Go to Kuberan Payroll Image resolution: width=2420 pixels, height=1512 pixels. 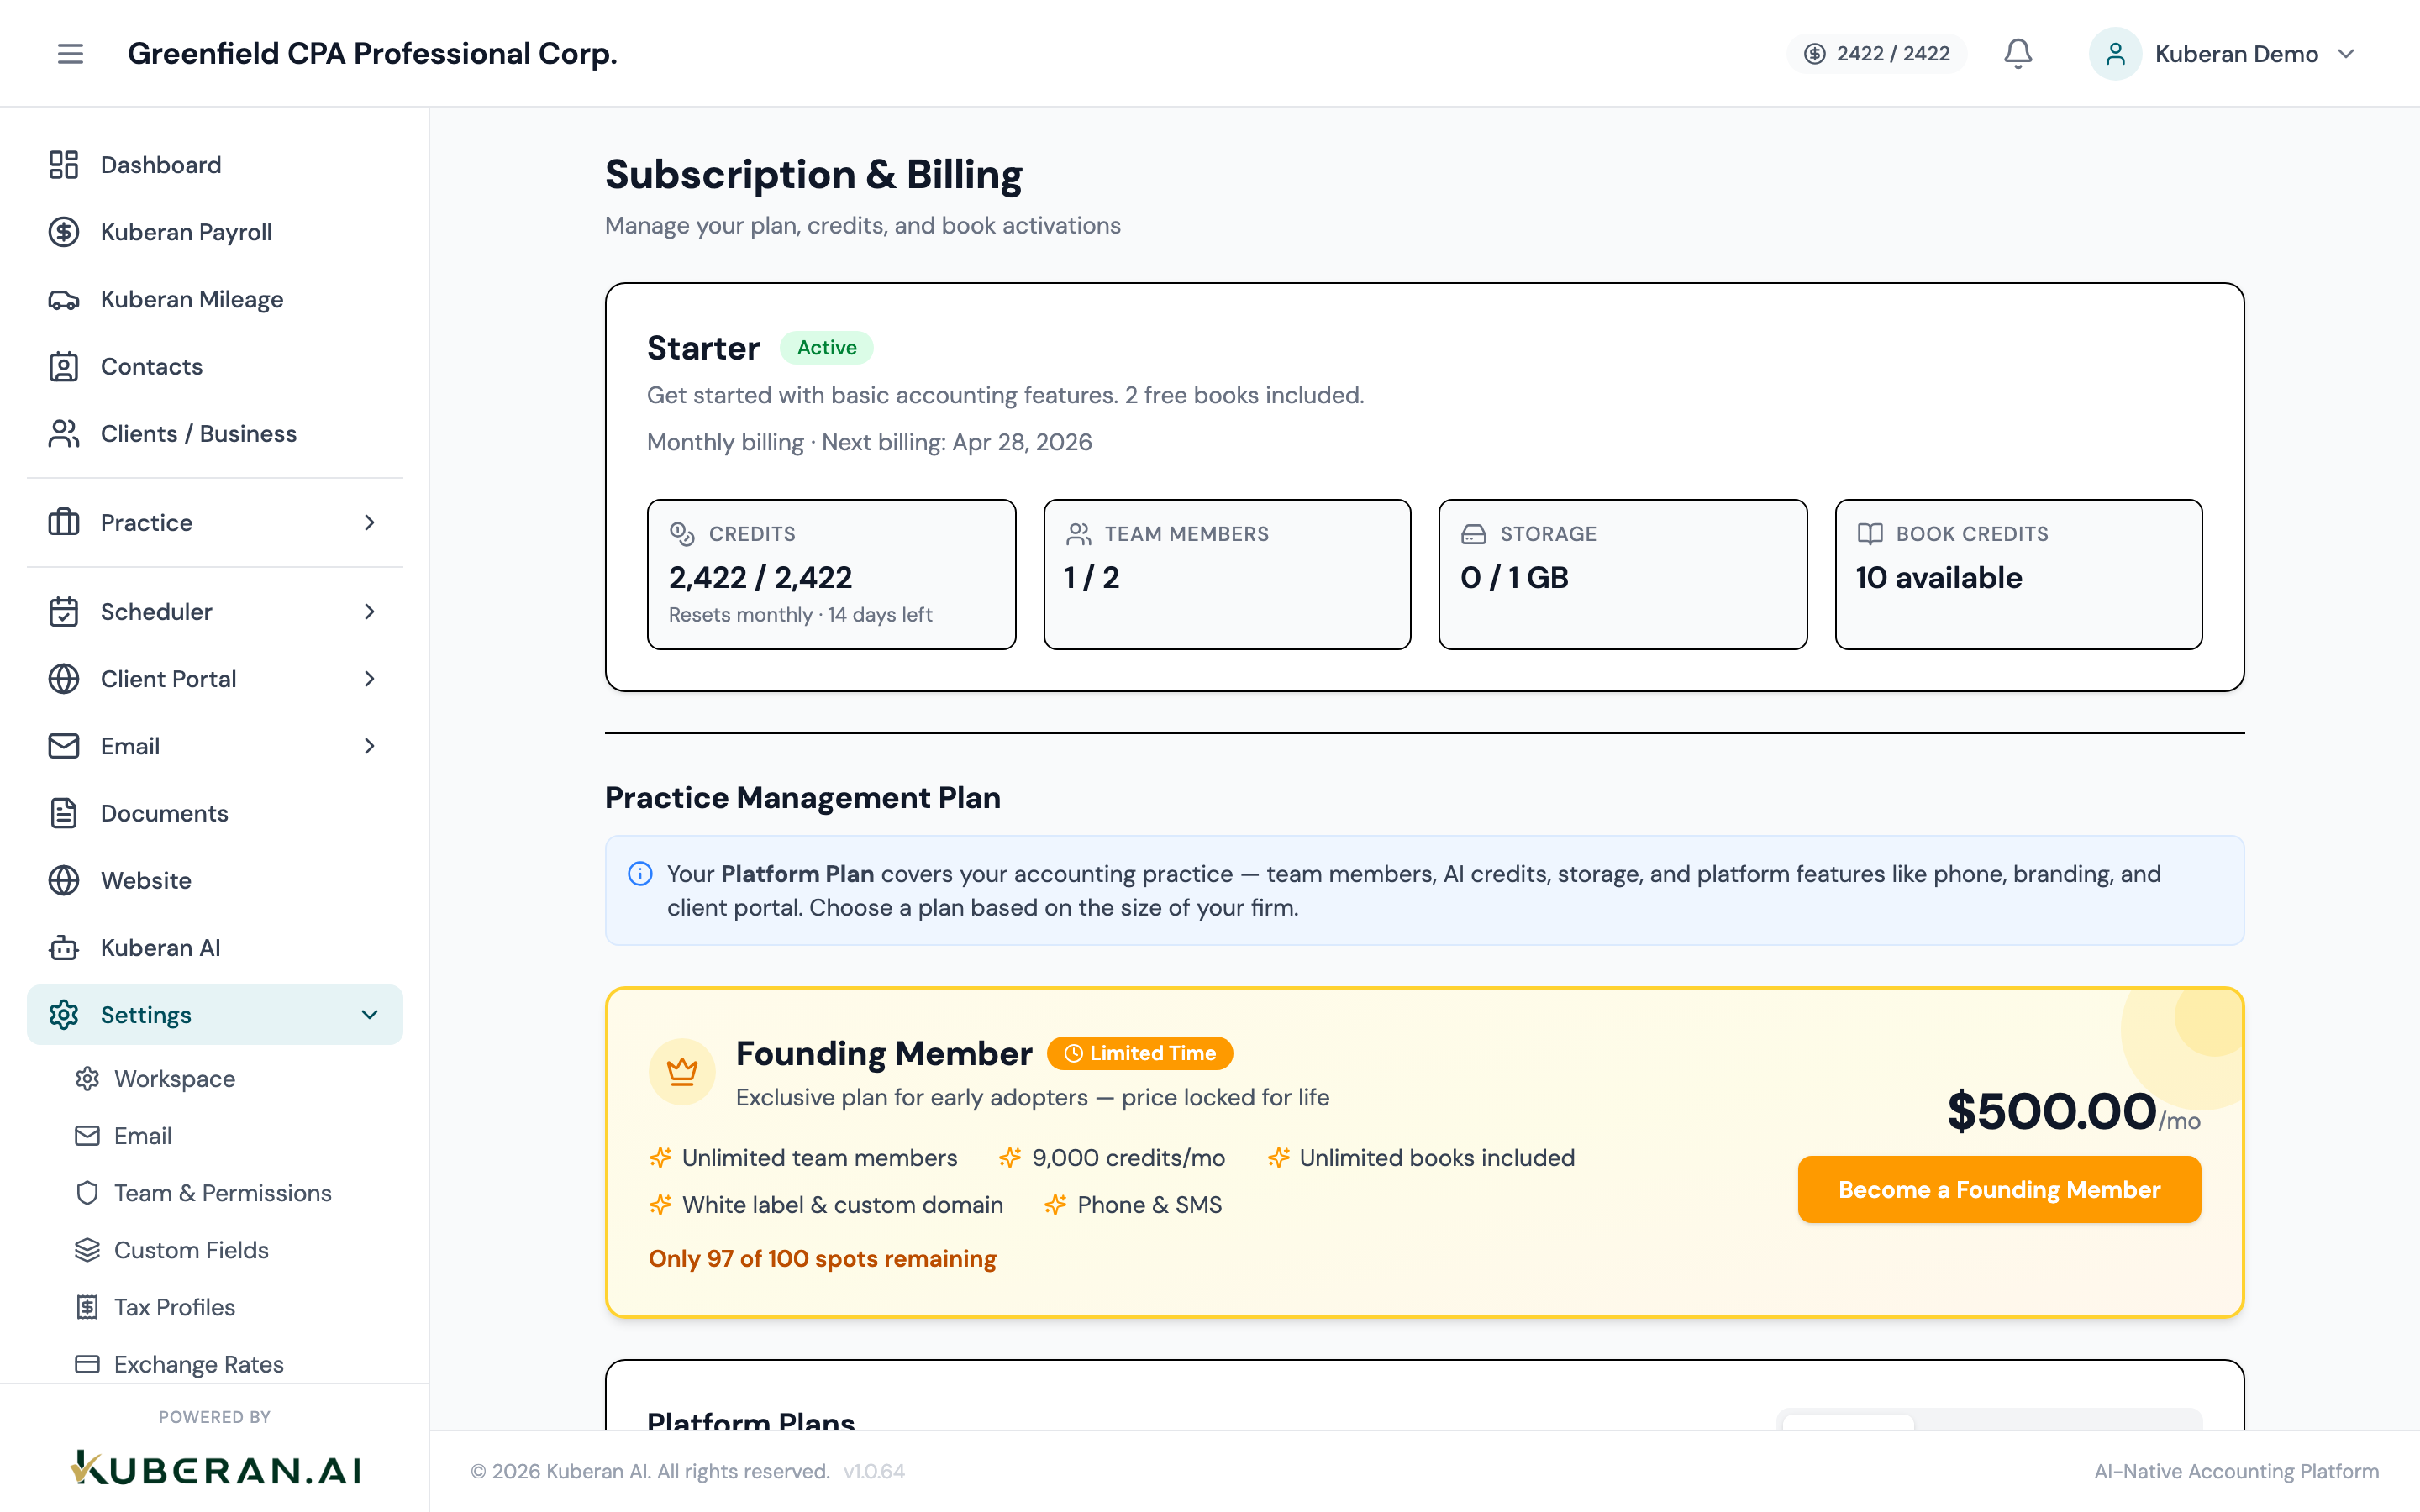215,232
